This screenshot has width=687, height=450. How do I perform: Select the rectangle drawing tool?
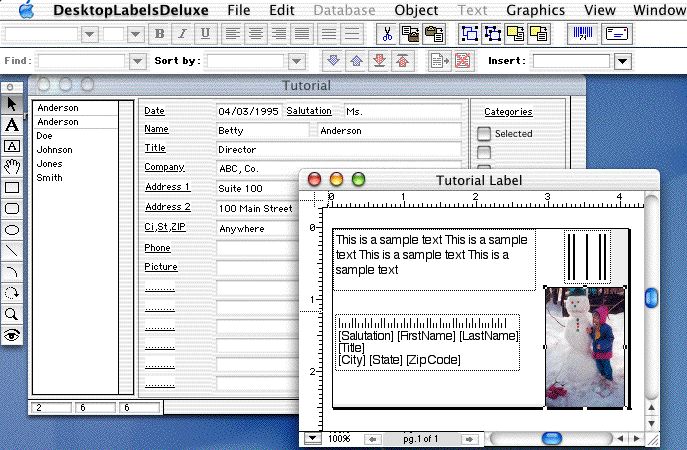click(12, 188)
